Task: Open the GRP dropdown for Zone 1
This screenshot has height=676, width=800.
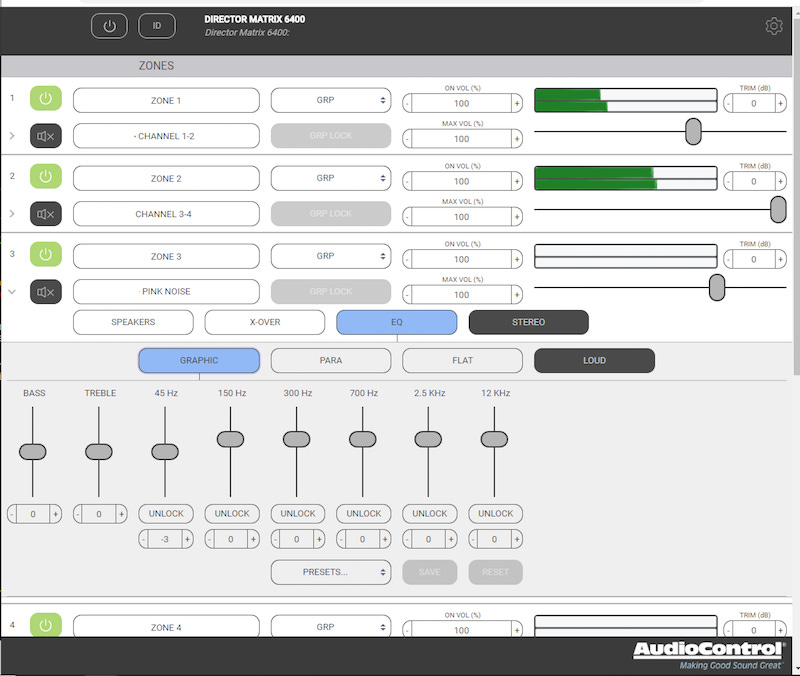Action: coord(331,100)
